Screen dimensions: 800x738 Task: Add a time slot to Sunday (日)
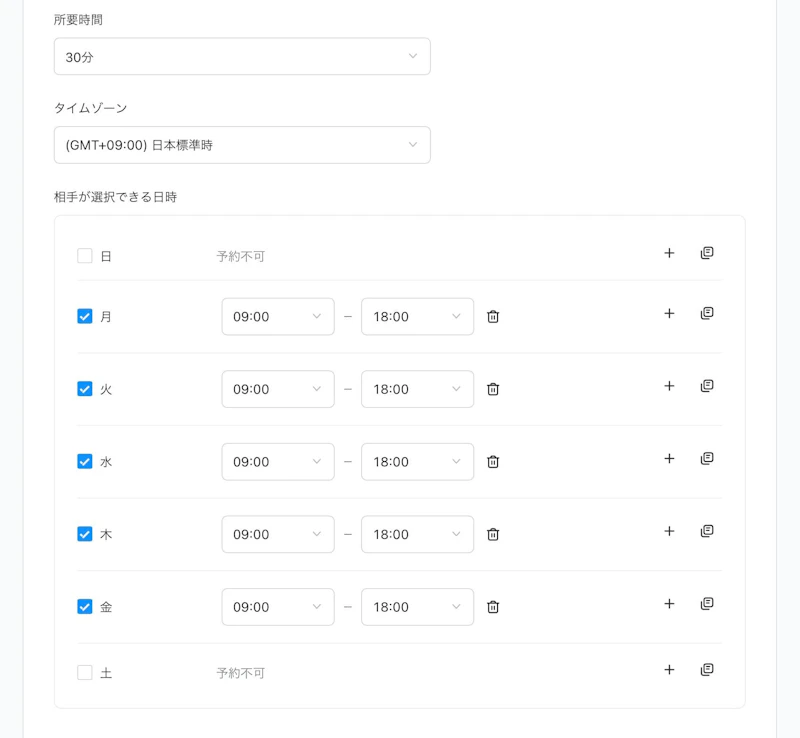pyautogui.click(x=669, y=253)
